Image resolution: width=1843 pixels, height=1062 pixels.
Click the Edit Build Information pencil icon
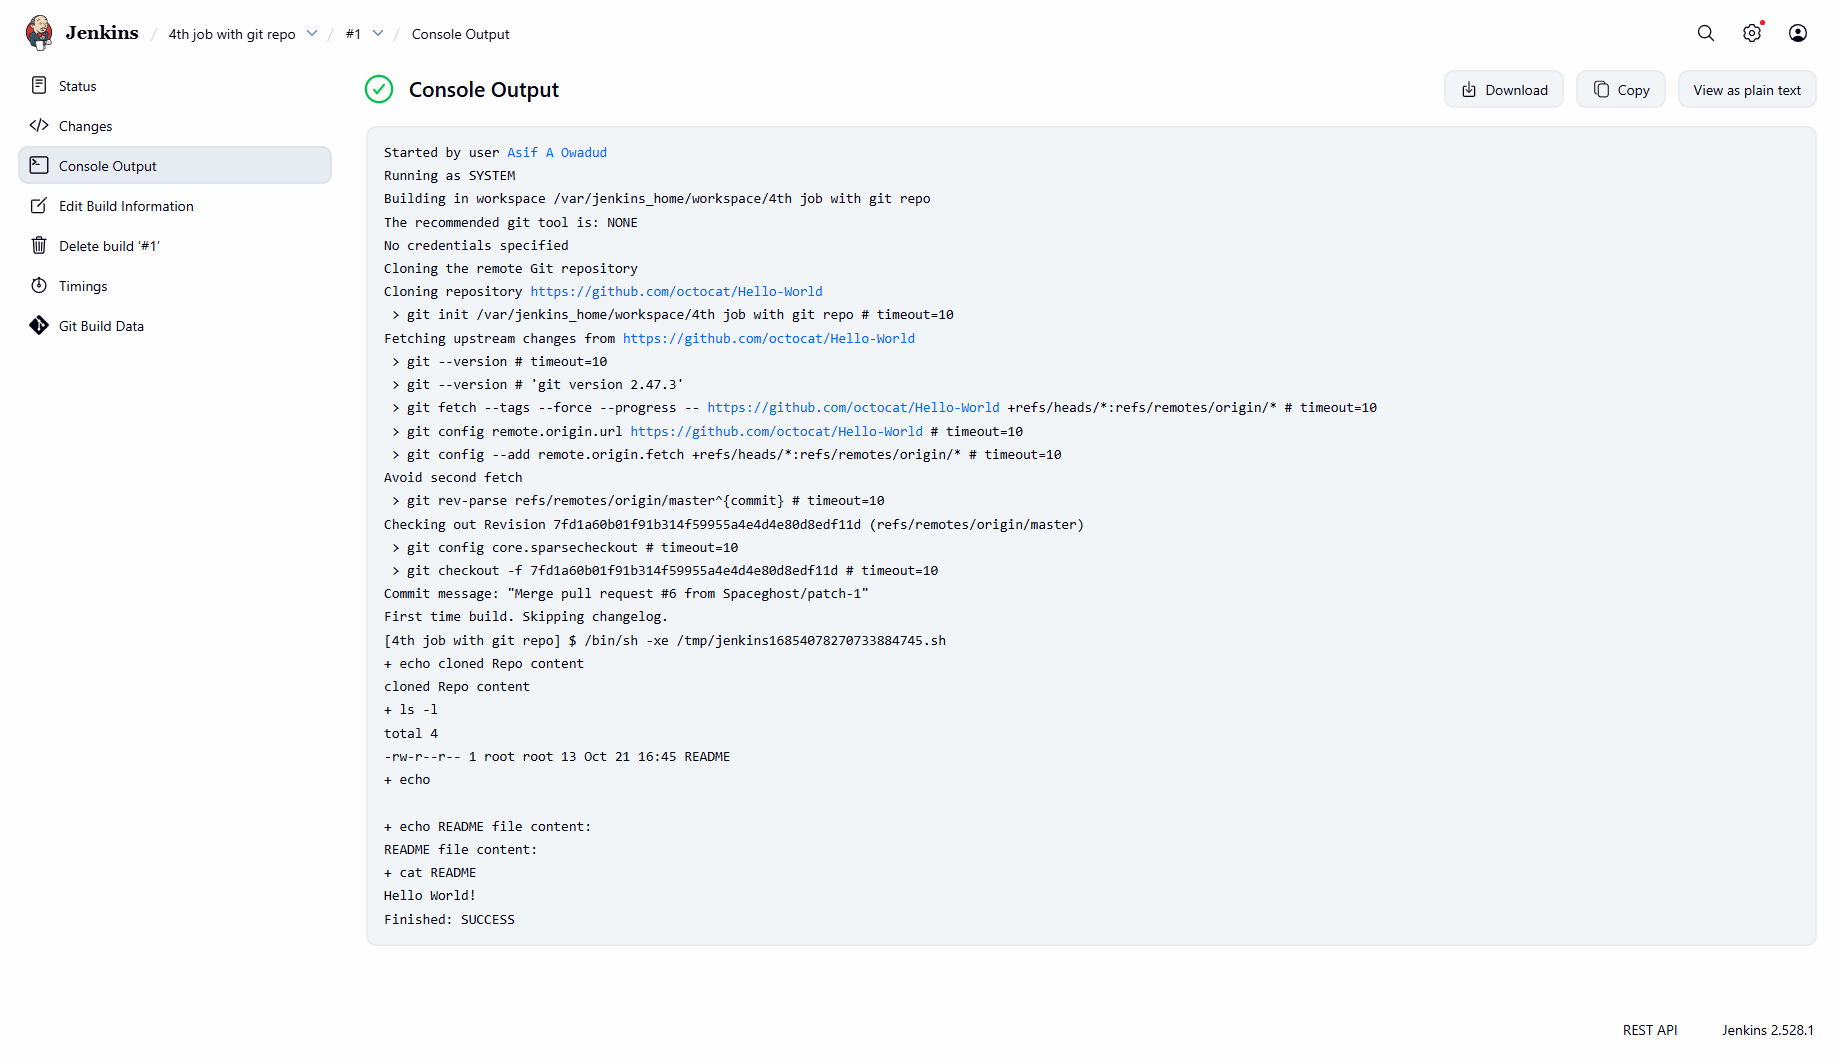tap(39, 205)
